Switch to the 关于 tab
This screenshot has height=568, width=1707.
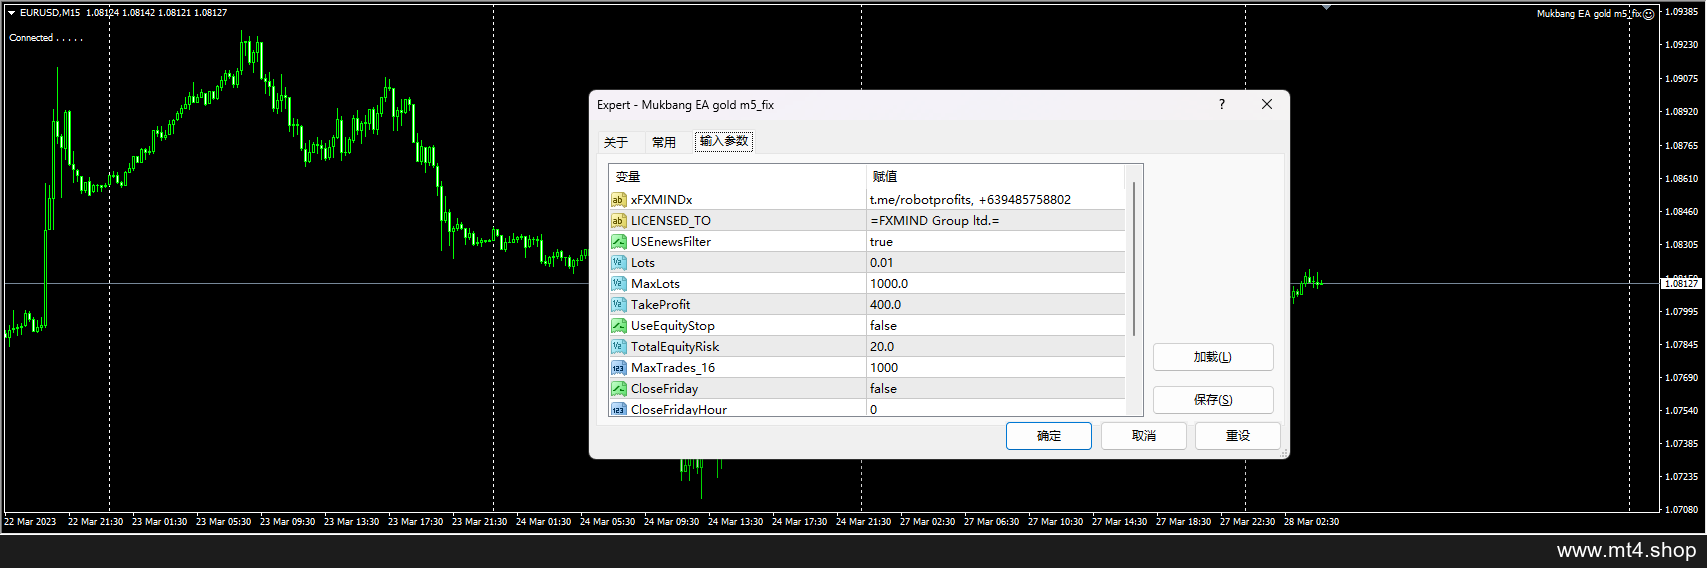[x=616, y=142]
